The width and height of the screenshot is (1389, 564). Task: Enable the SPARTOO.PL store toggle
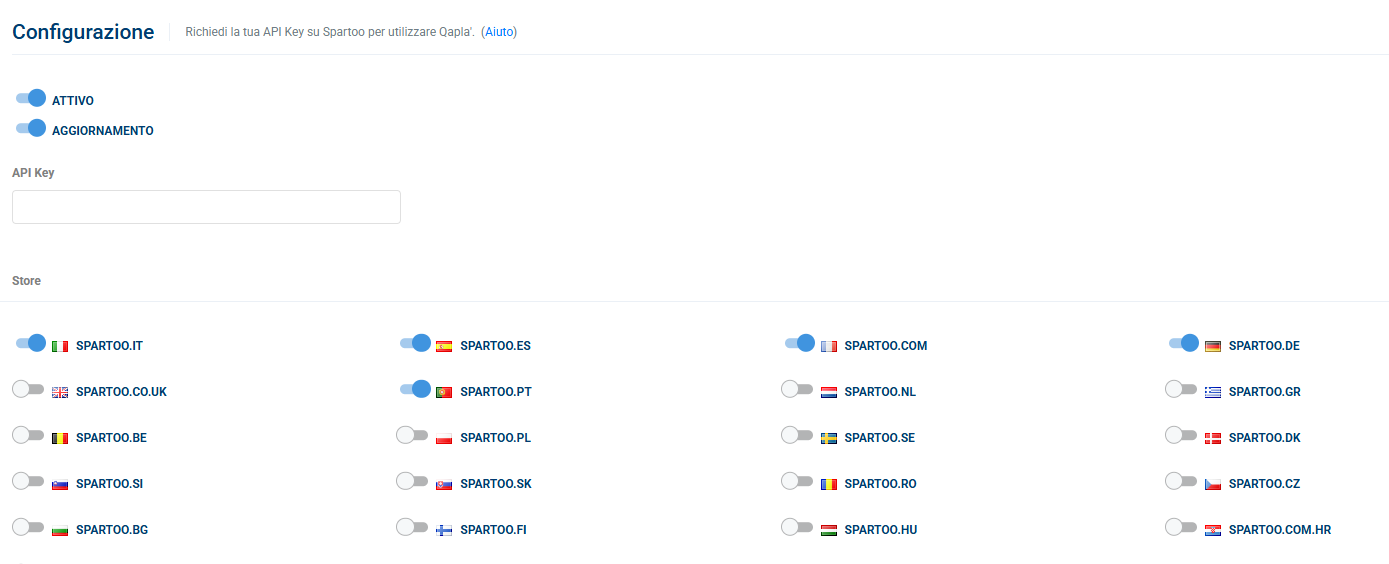(x=412, y=435)
